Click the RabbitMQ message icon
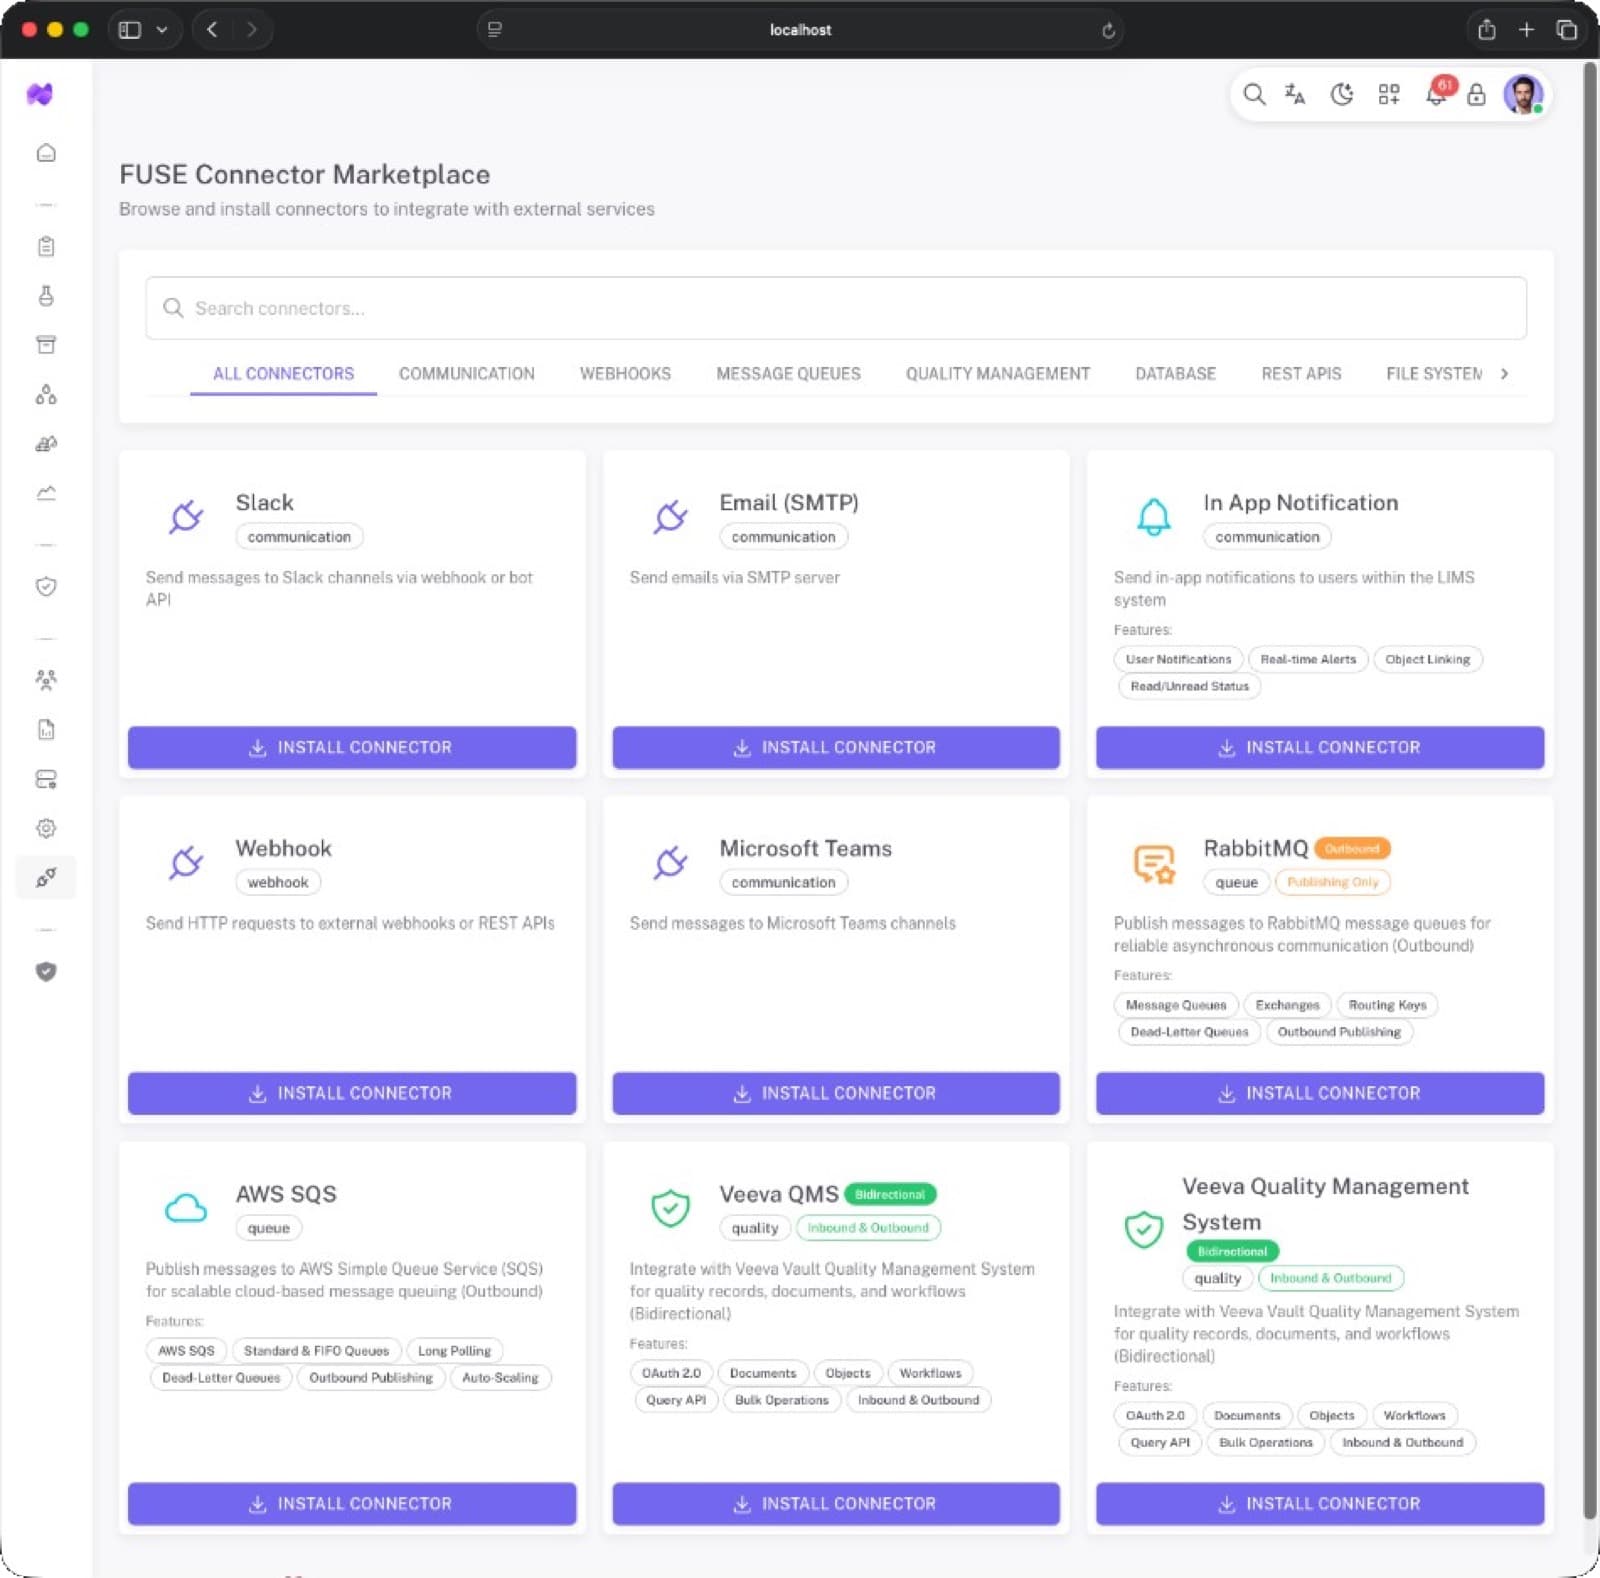Viewport: 1600px width, 1578px height. tap(1154, 863)
